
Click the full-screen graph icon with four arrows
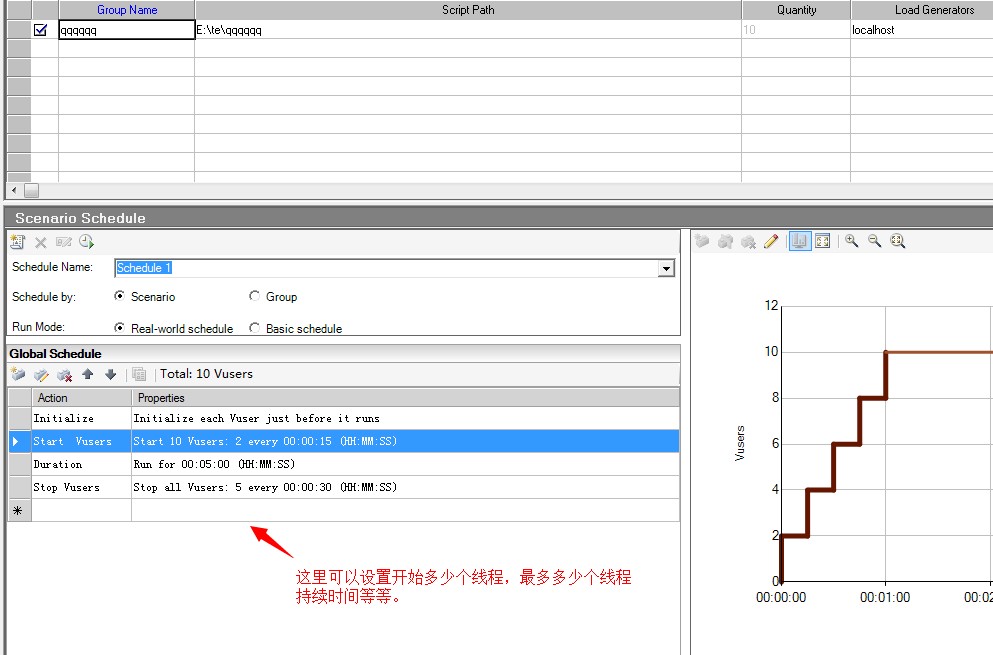(x=823, y=241)
